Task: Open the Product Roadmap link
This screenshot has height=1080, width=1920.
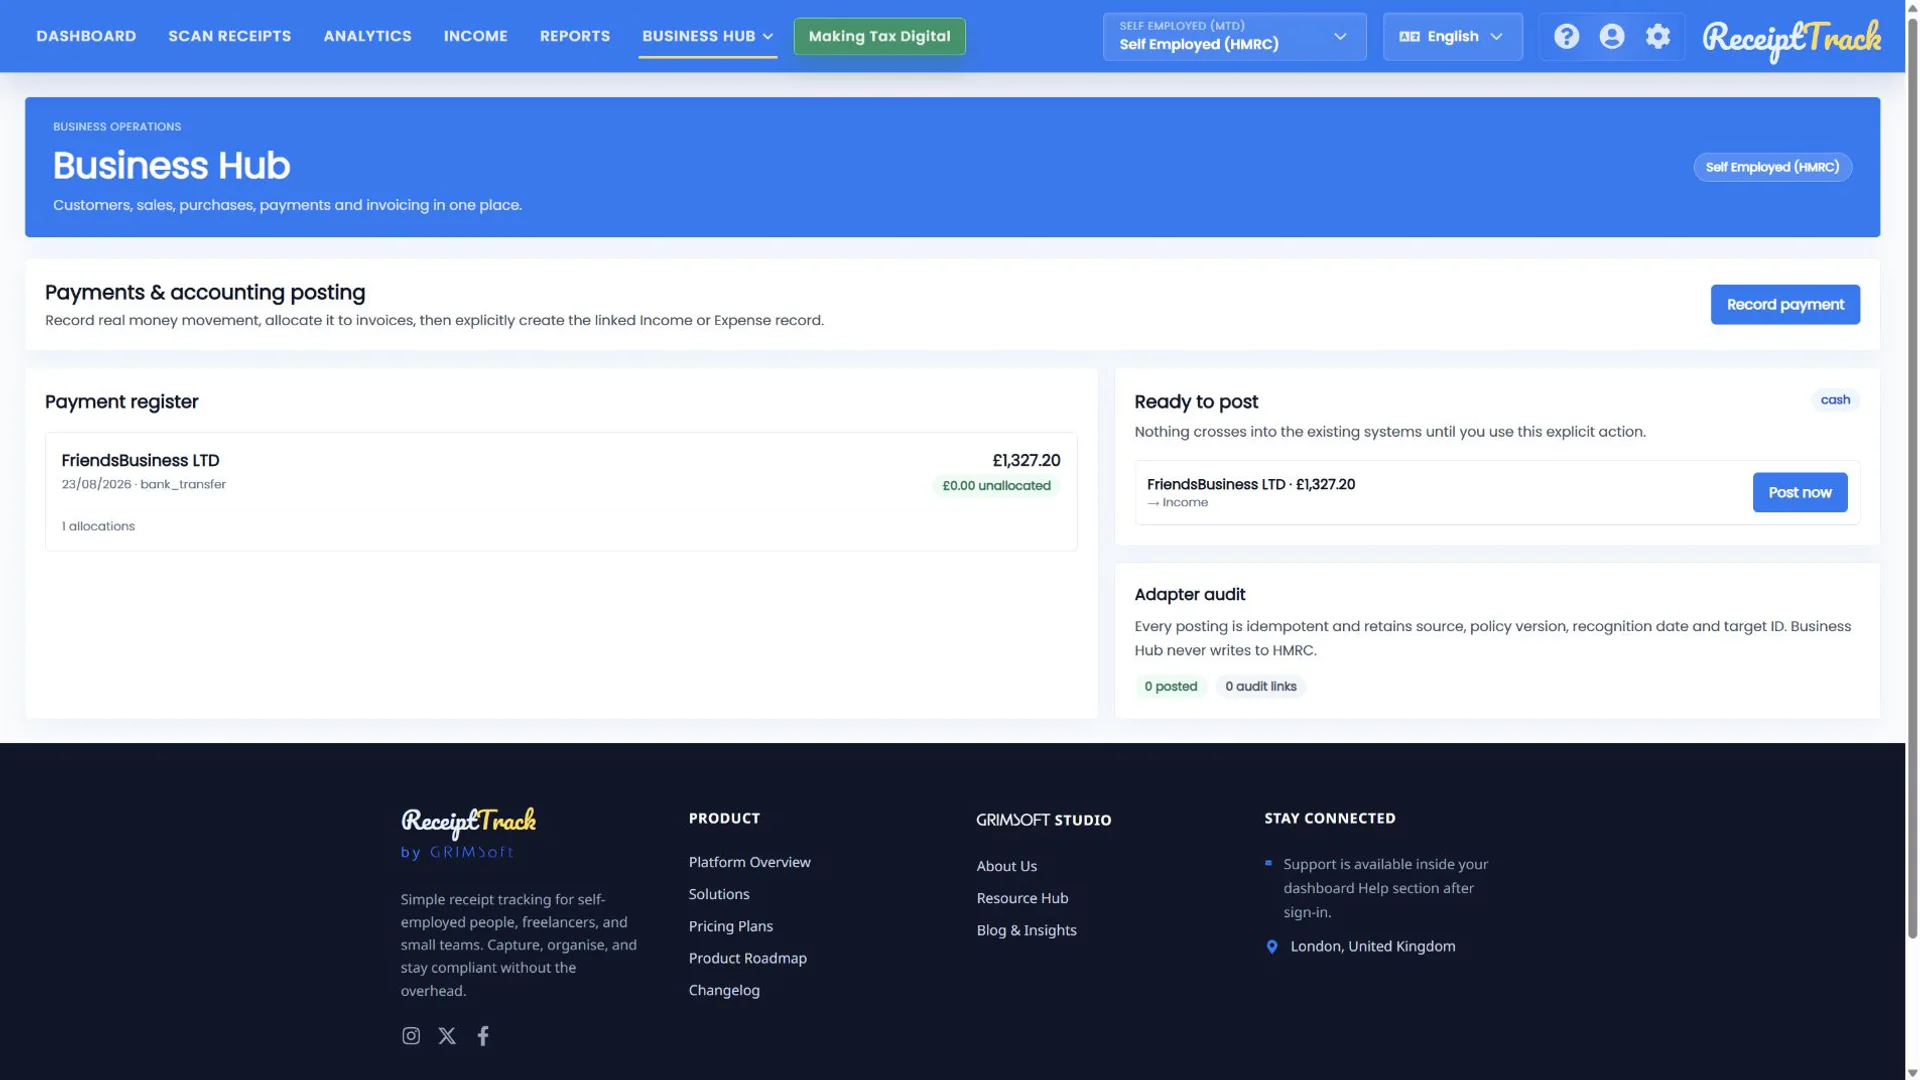Action: pos(747,958)
